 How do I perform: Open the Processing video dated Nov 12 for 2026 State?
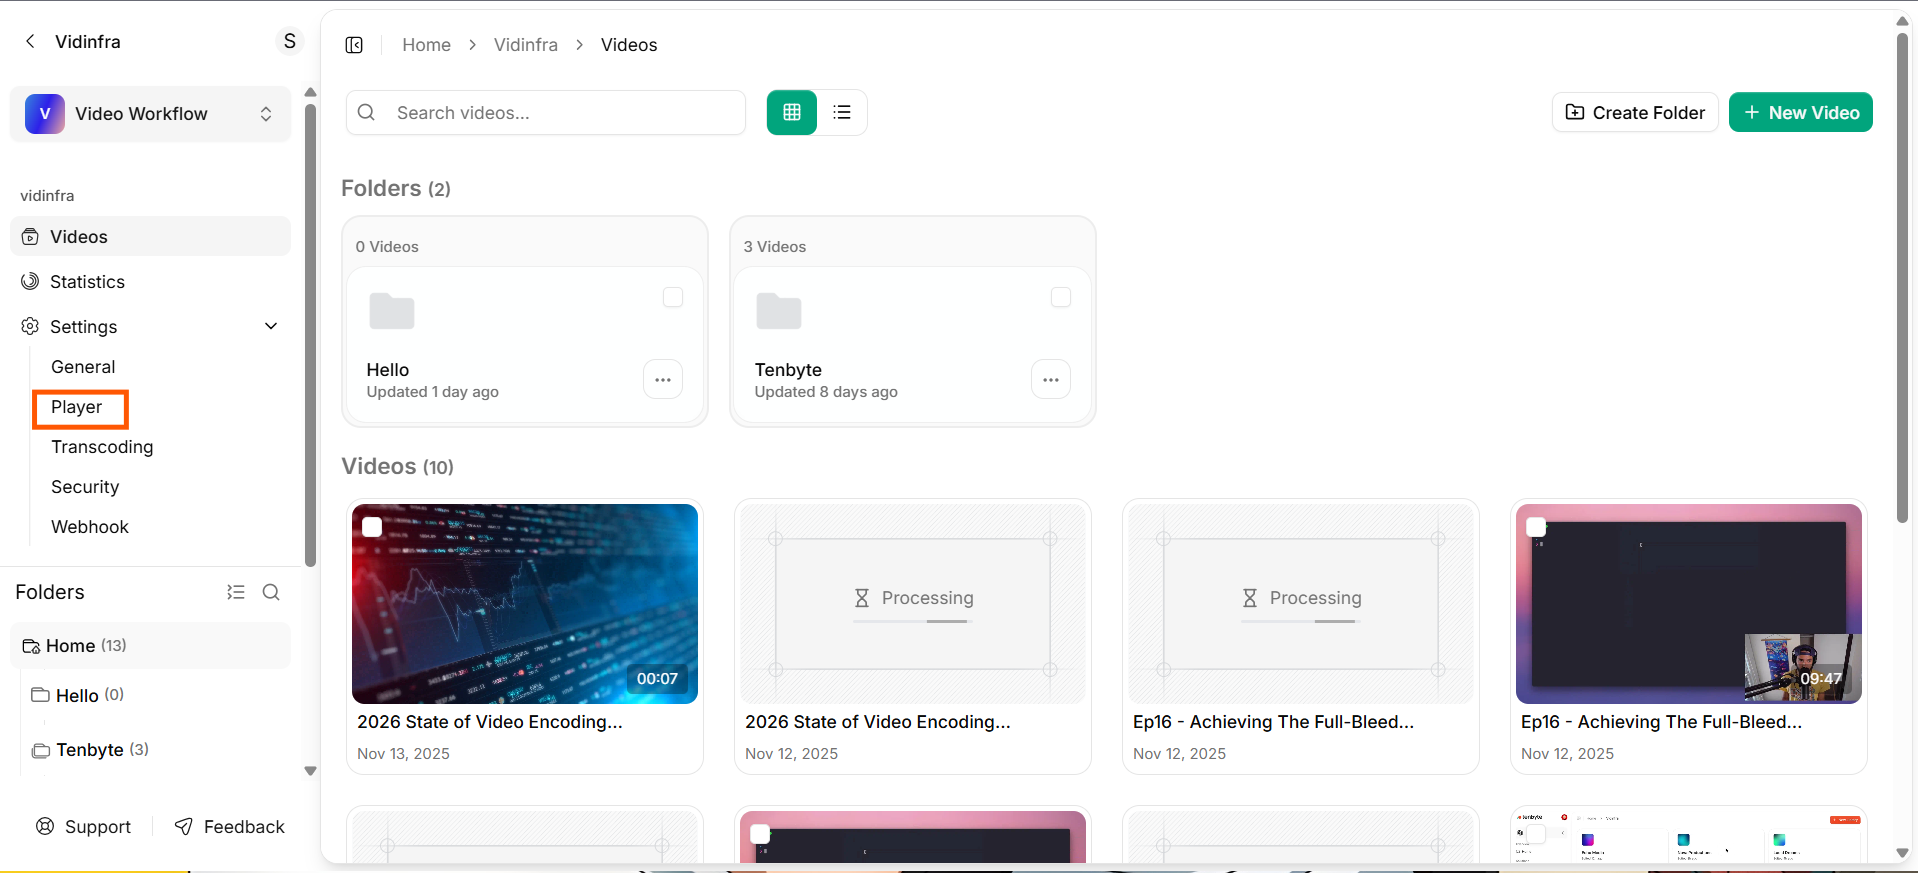pyautogui.click(x=913, y=604)
